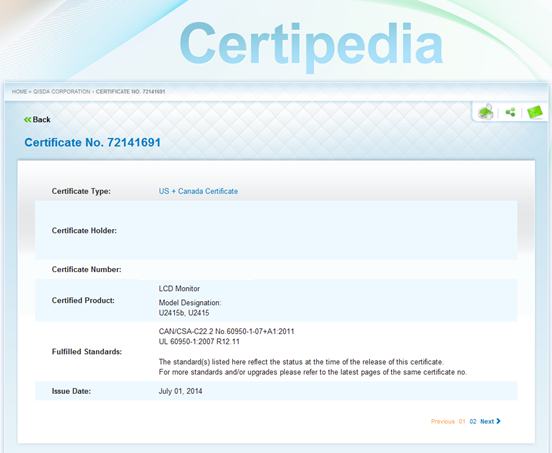Viewport: 552px width, 453px height.
Task: Select 'UL 60950-1:2007 R12.11' standard text
Action: [x=199, y=341]
